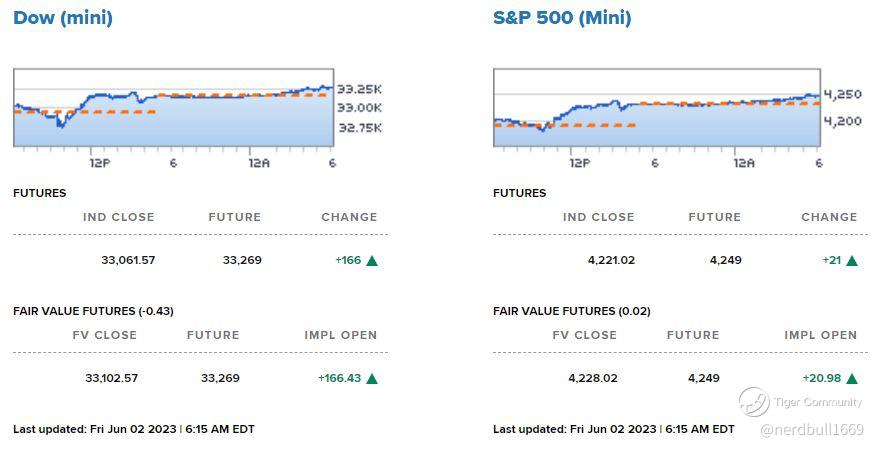Open the S&P 500 (Mini) heading link
The width and height of the screenshot is (880, 450).
coord(562,18)
